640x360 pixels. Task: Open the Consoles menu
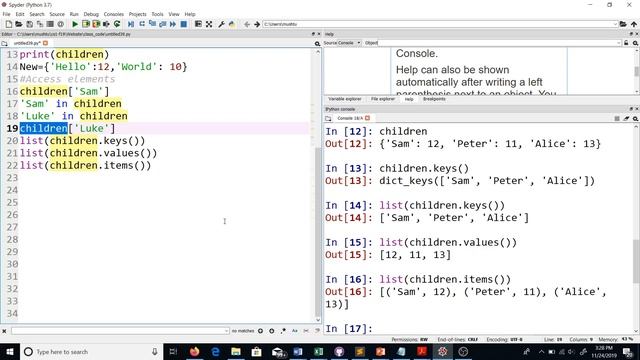[113, 14]
